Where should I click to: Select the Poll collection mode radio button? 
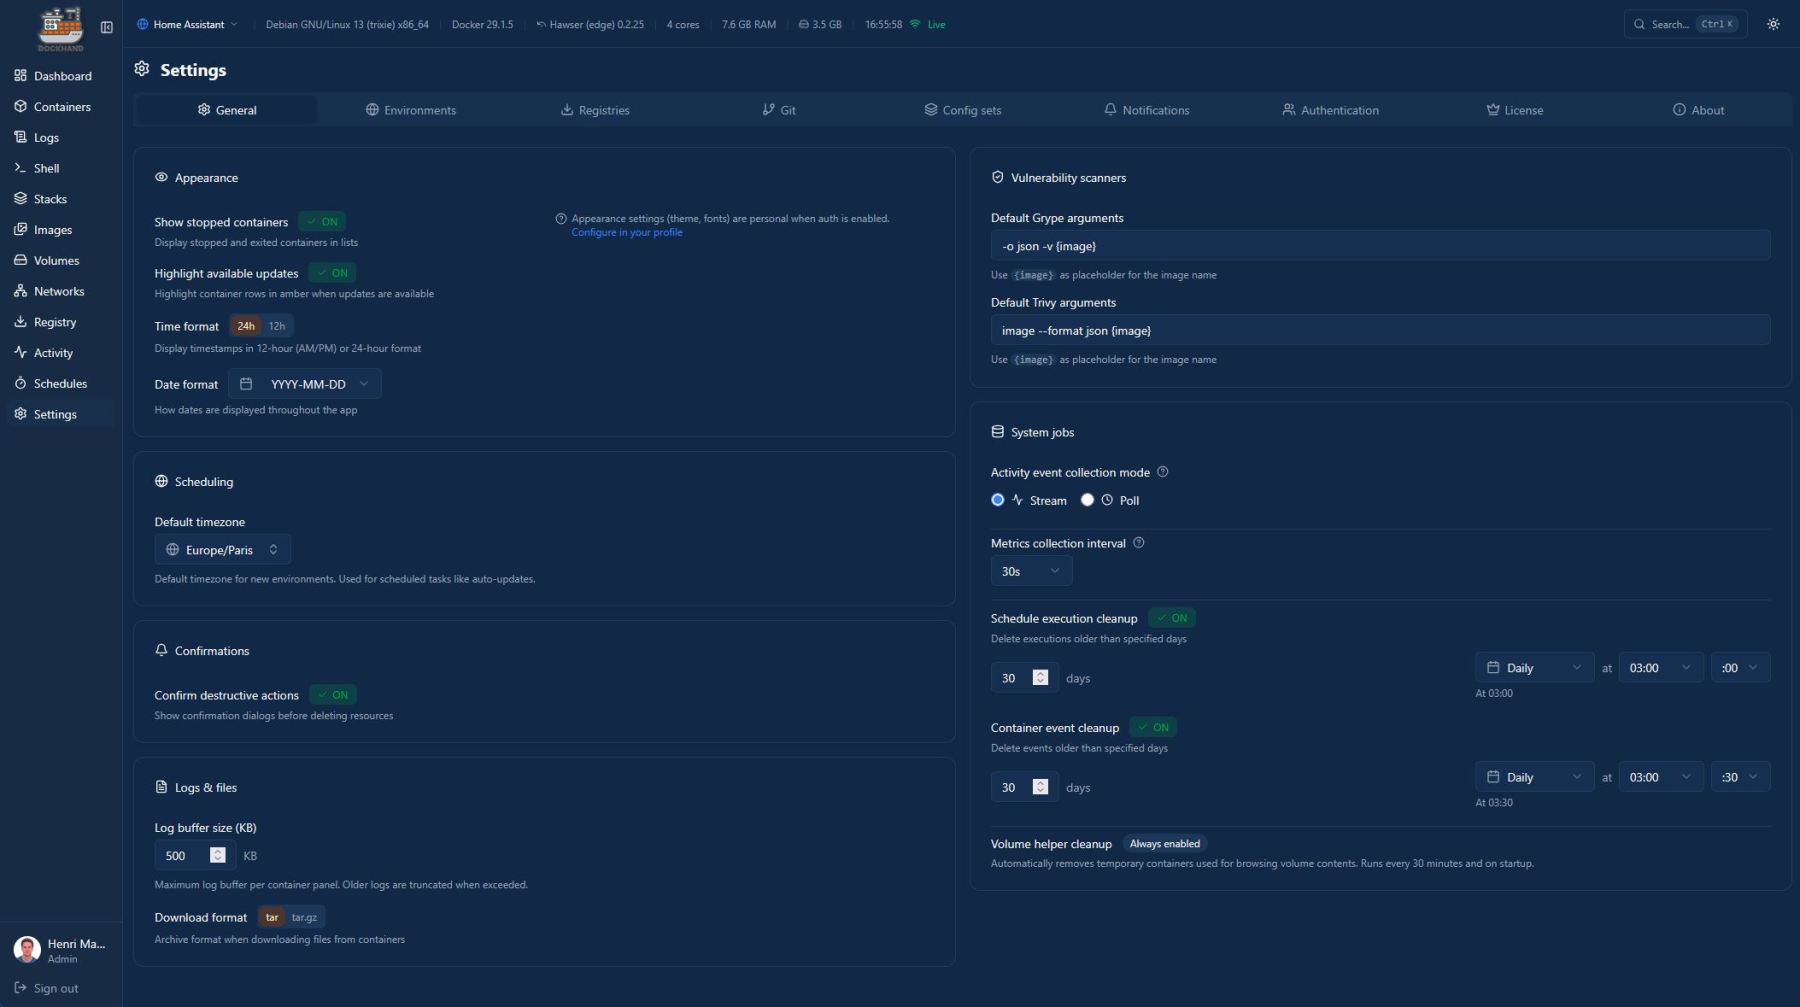click(1087, 500)
